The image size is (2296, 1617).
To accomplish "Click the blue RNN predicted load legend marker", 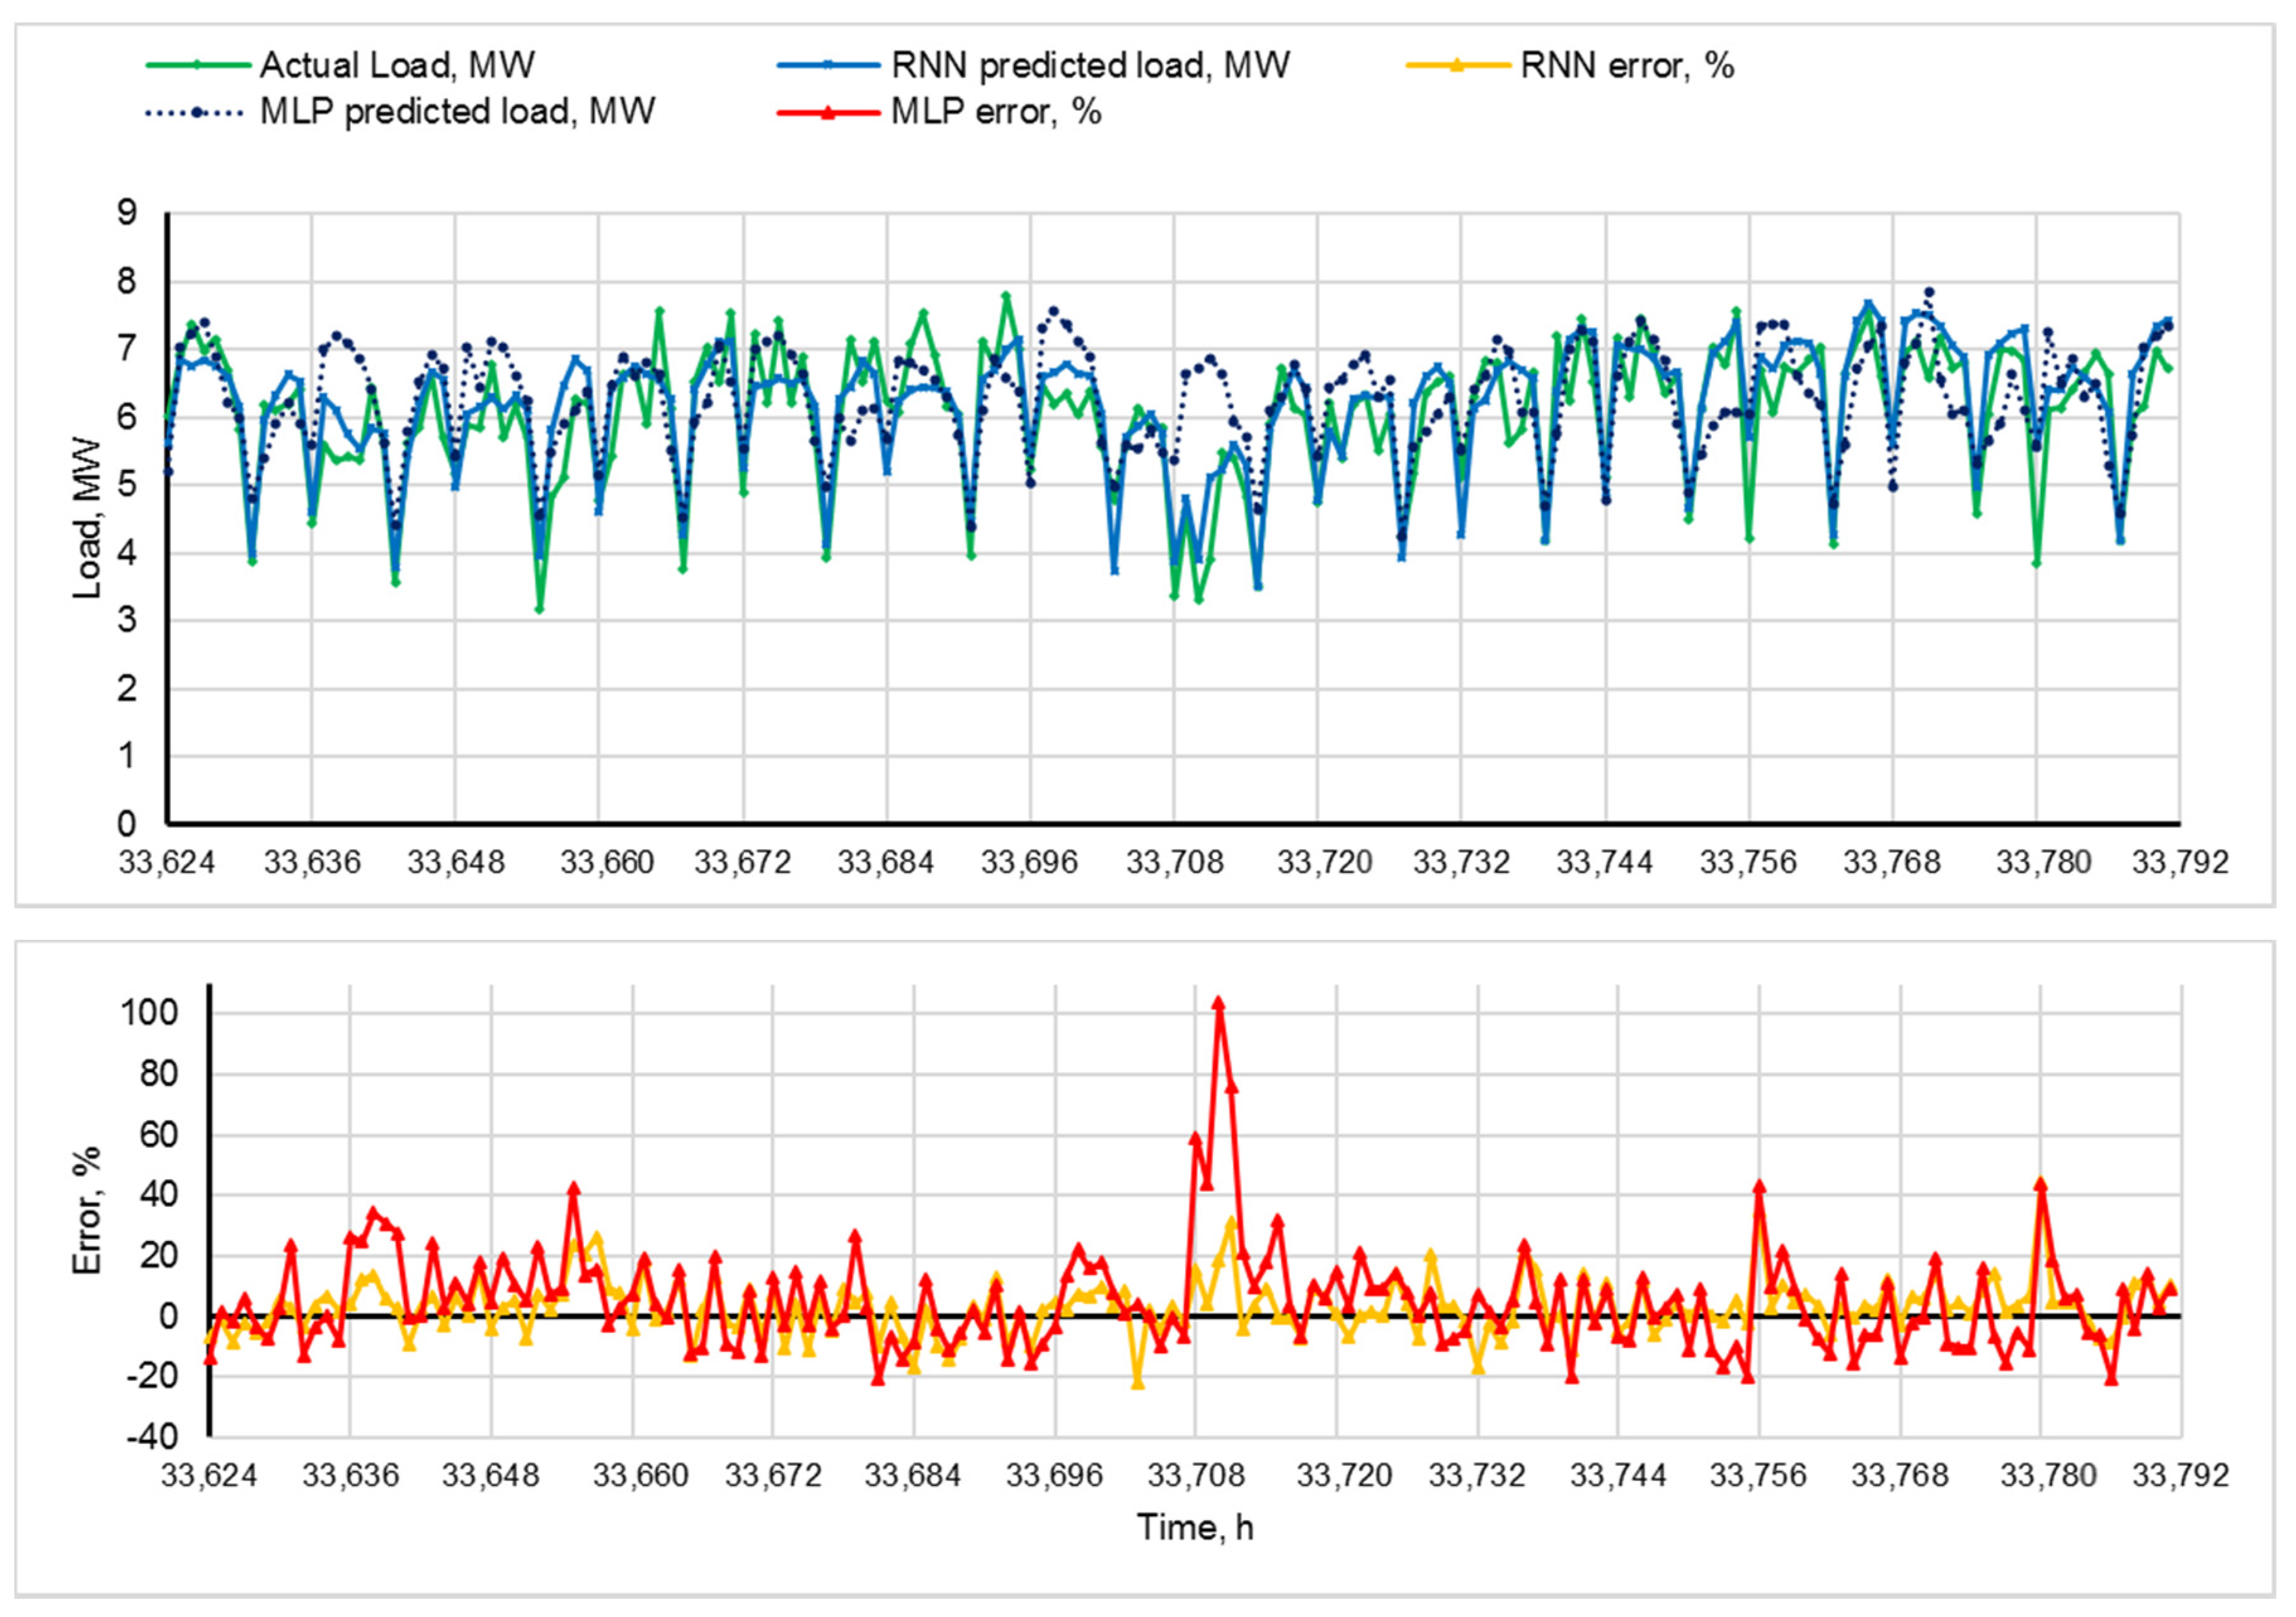I will pos(828,66).
